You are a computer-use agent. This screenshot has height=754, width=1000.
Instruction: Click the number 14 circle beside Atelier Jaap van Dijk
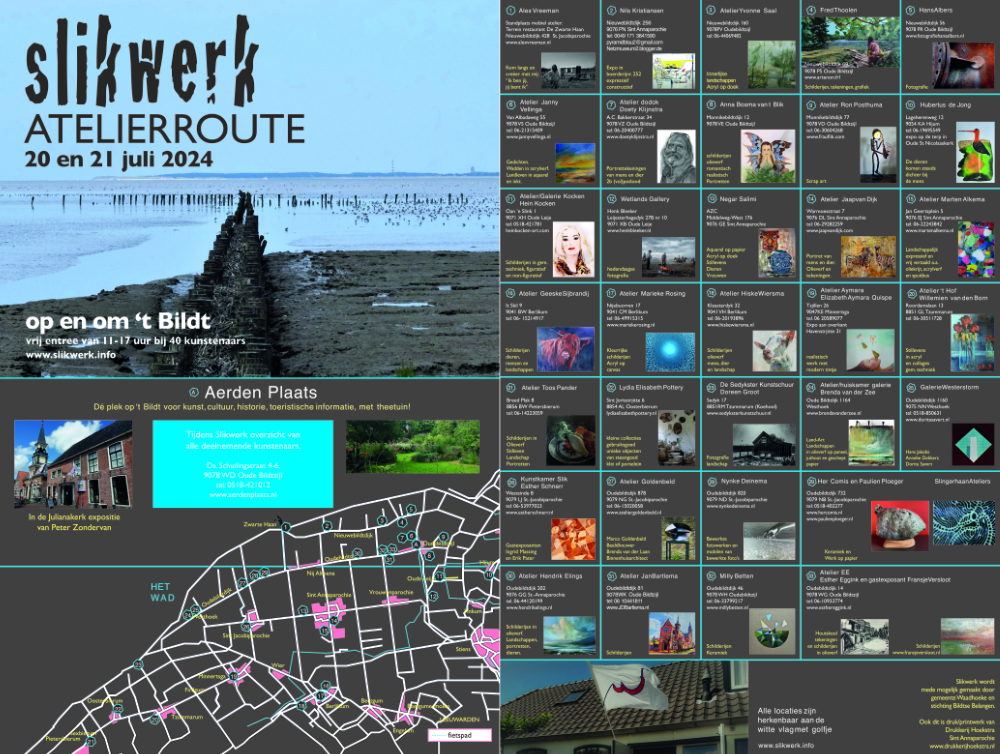tap(811, 199)
